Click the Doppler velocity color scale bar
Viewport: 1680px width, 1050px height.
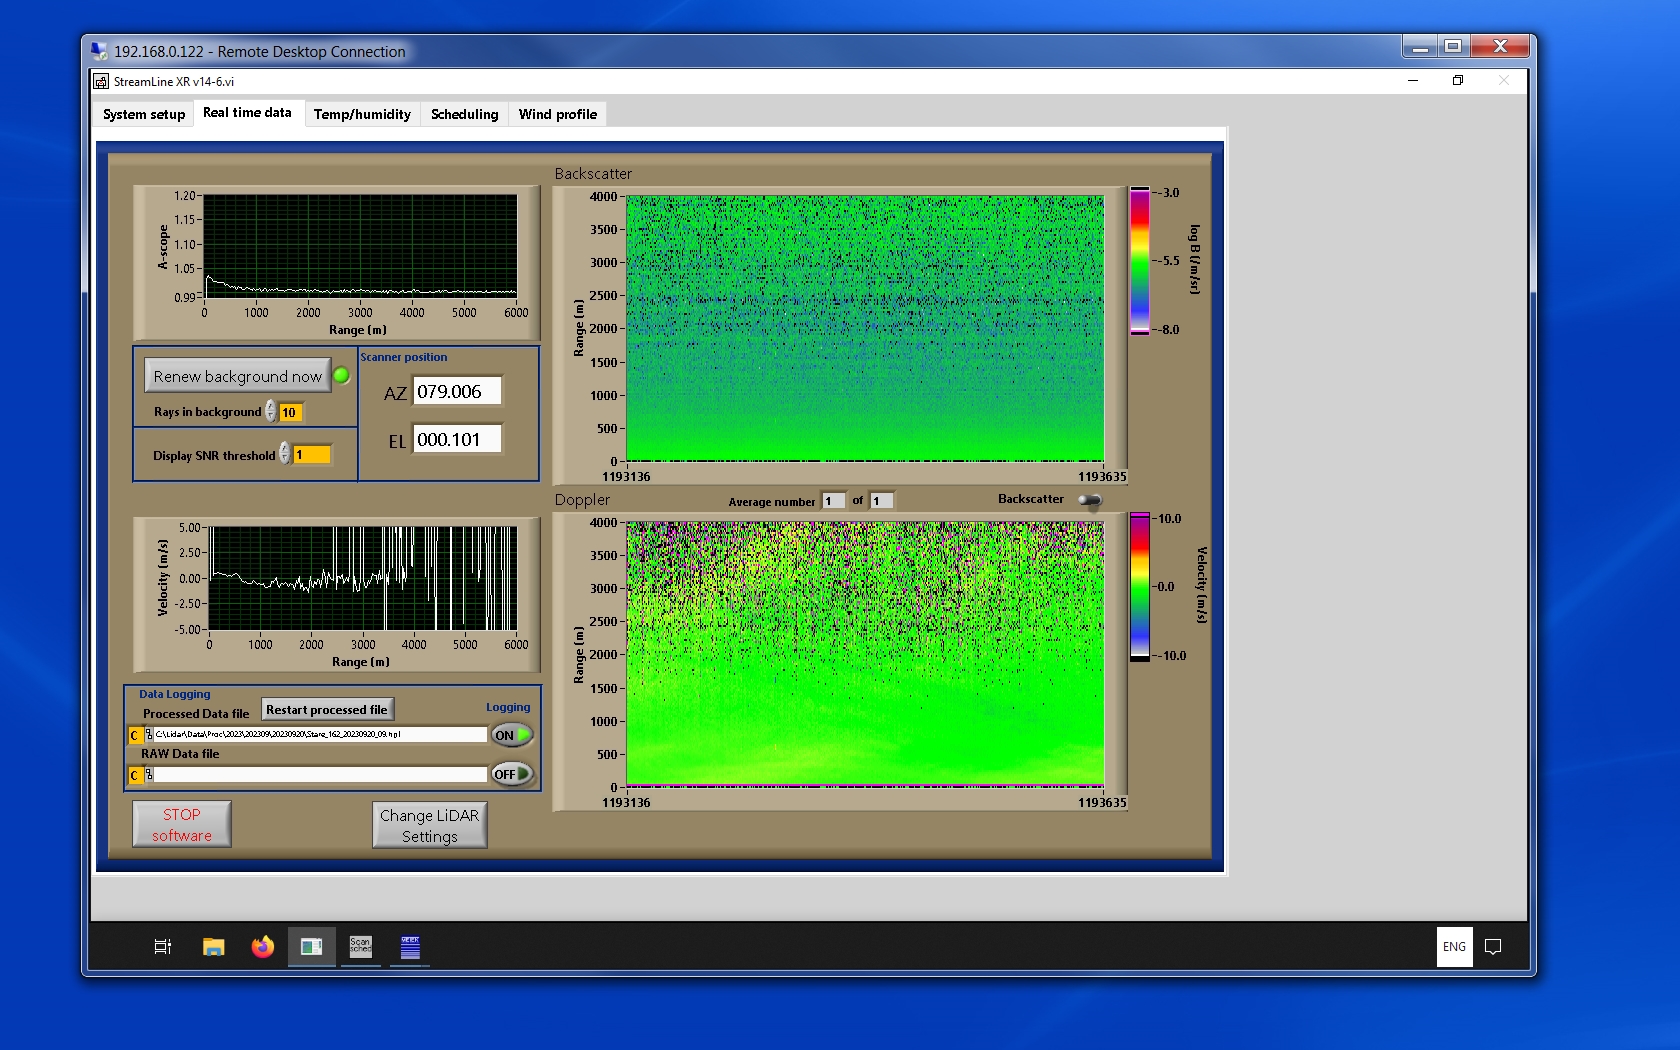(x=1140, y=587)
